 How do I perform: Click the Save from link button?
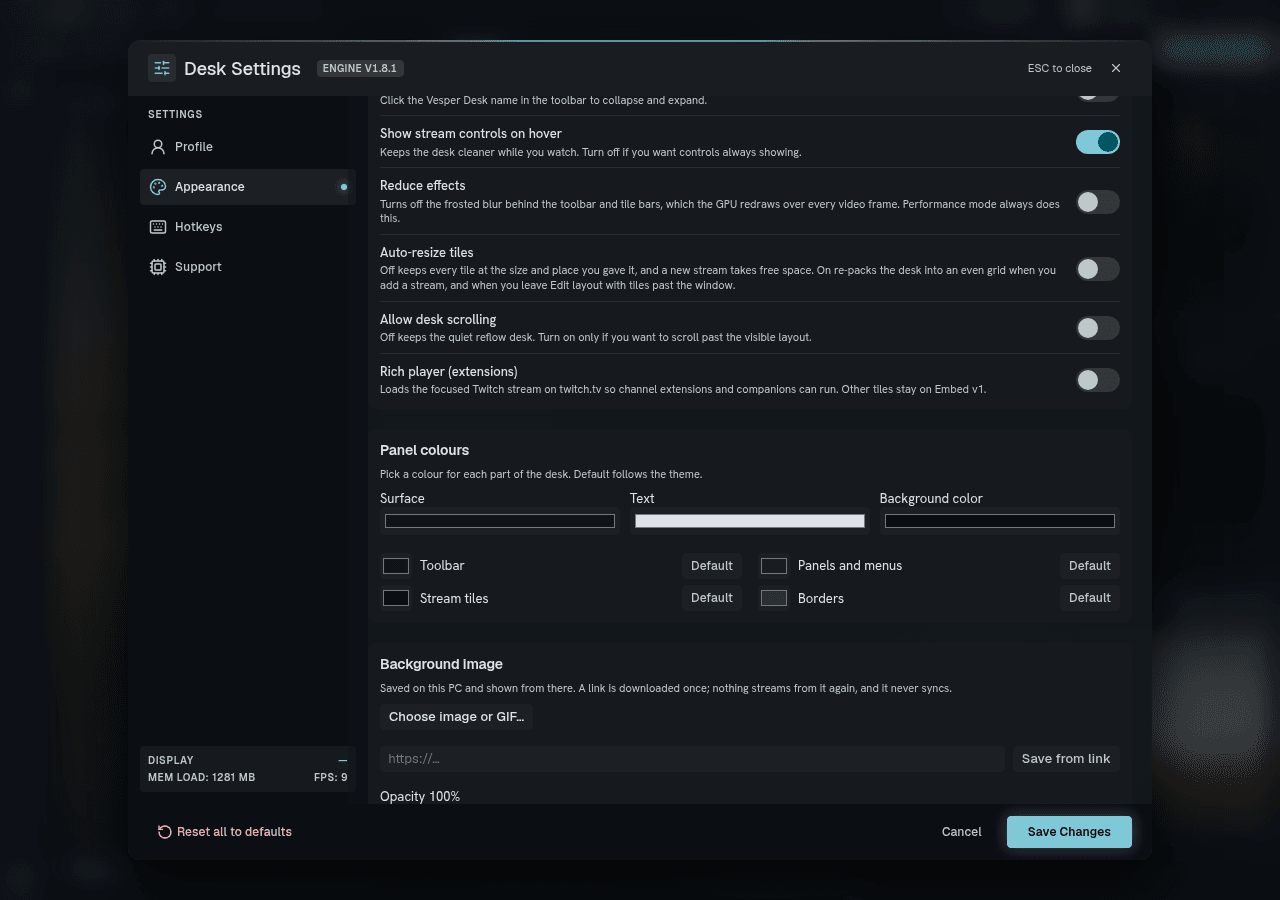click(1066, 759)
